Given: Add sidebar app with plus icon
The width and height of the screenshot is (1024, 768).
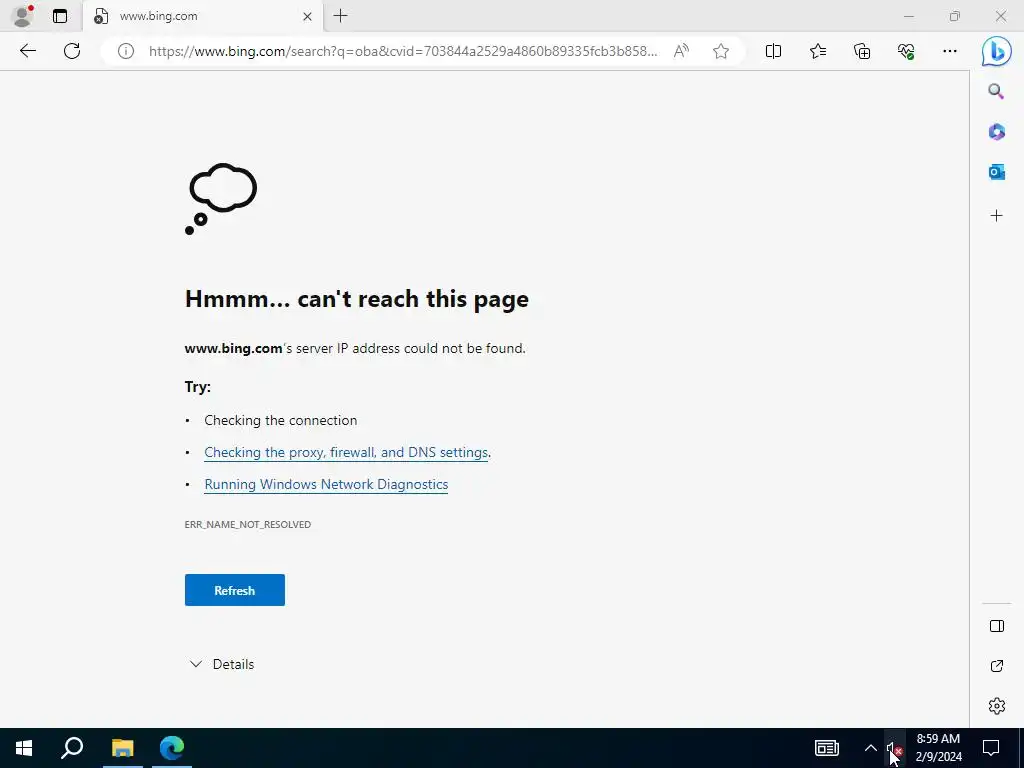Looking at the screenshot, I should tap(996, 216).
